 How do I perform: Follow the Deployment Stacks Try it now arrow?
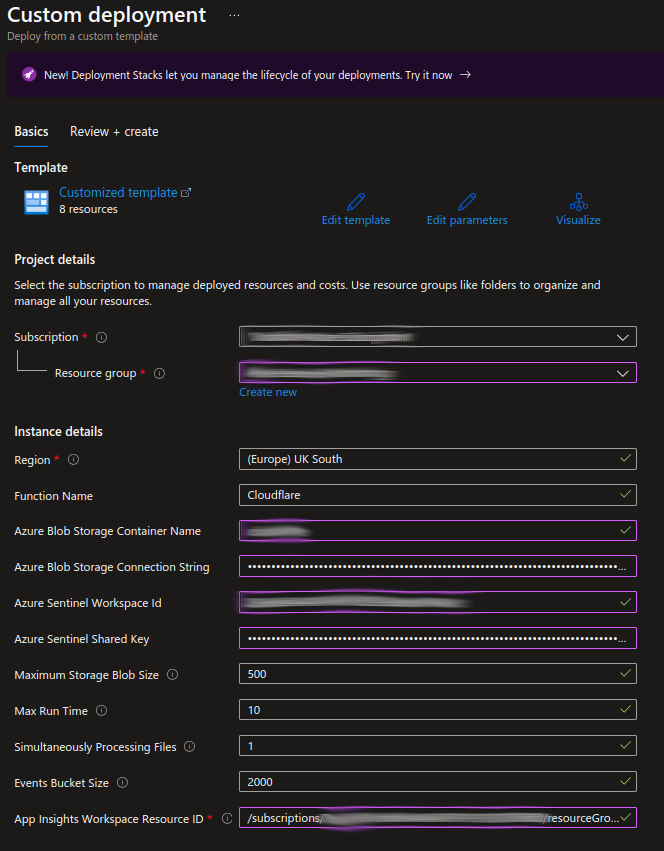465,74
